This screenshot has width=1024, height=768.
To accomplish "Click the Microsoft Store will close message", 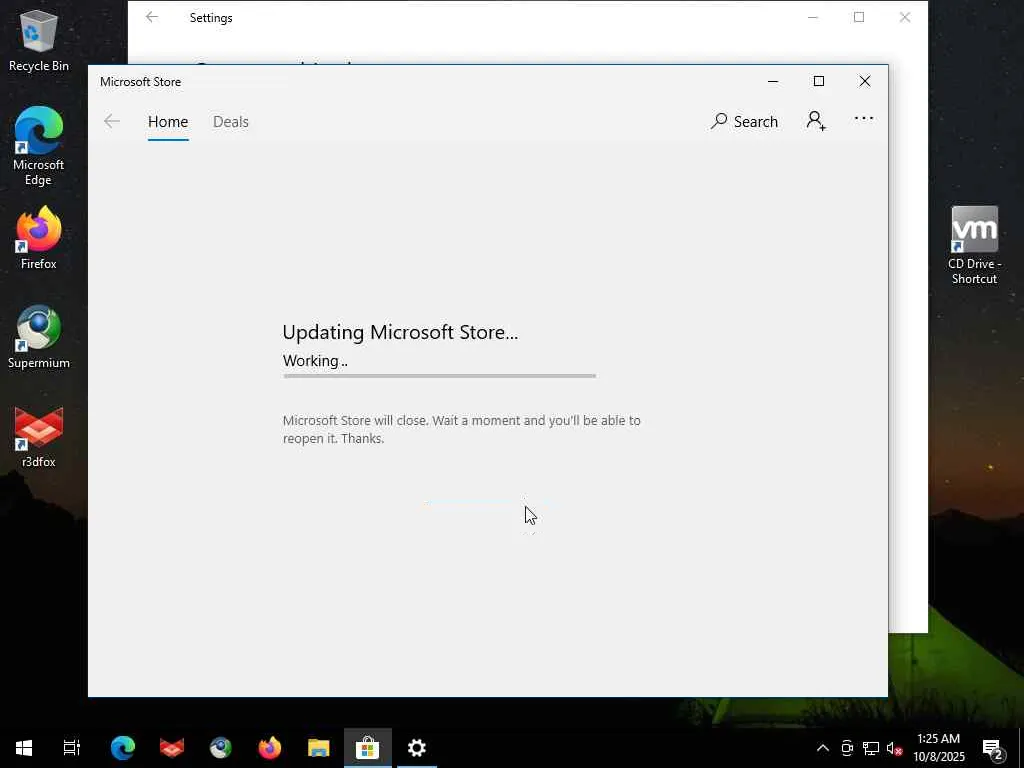I will point(462,430).
